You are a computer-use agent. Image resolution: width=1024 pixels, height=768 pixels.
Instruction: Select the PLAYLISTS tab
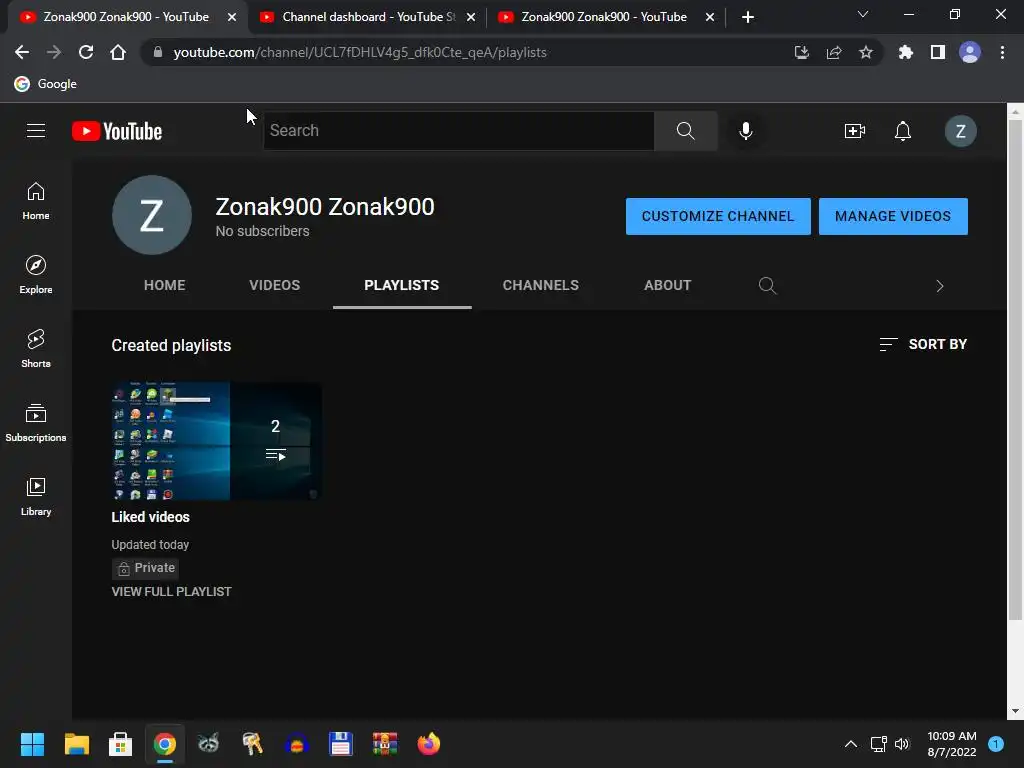tap(402, 285)
